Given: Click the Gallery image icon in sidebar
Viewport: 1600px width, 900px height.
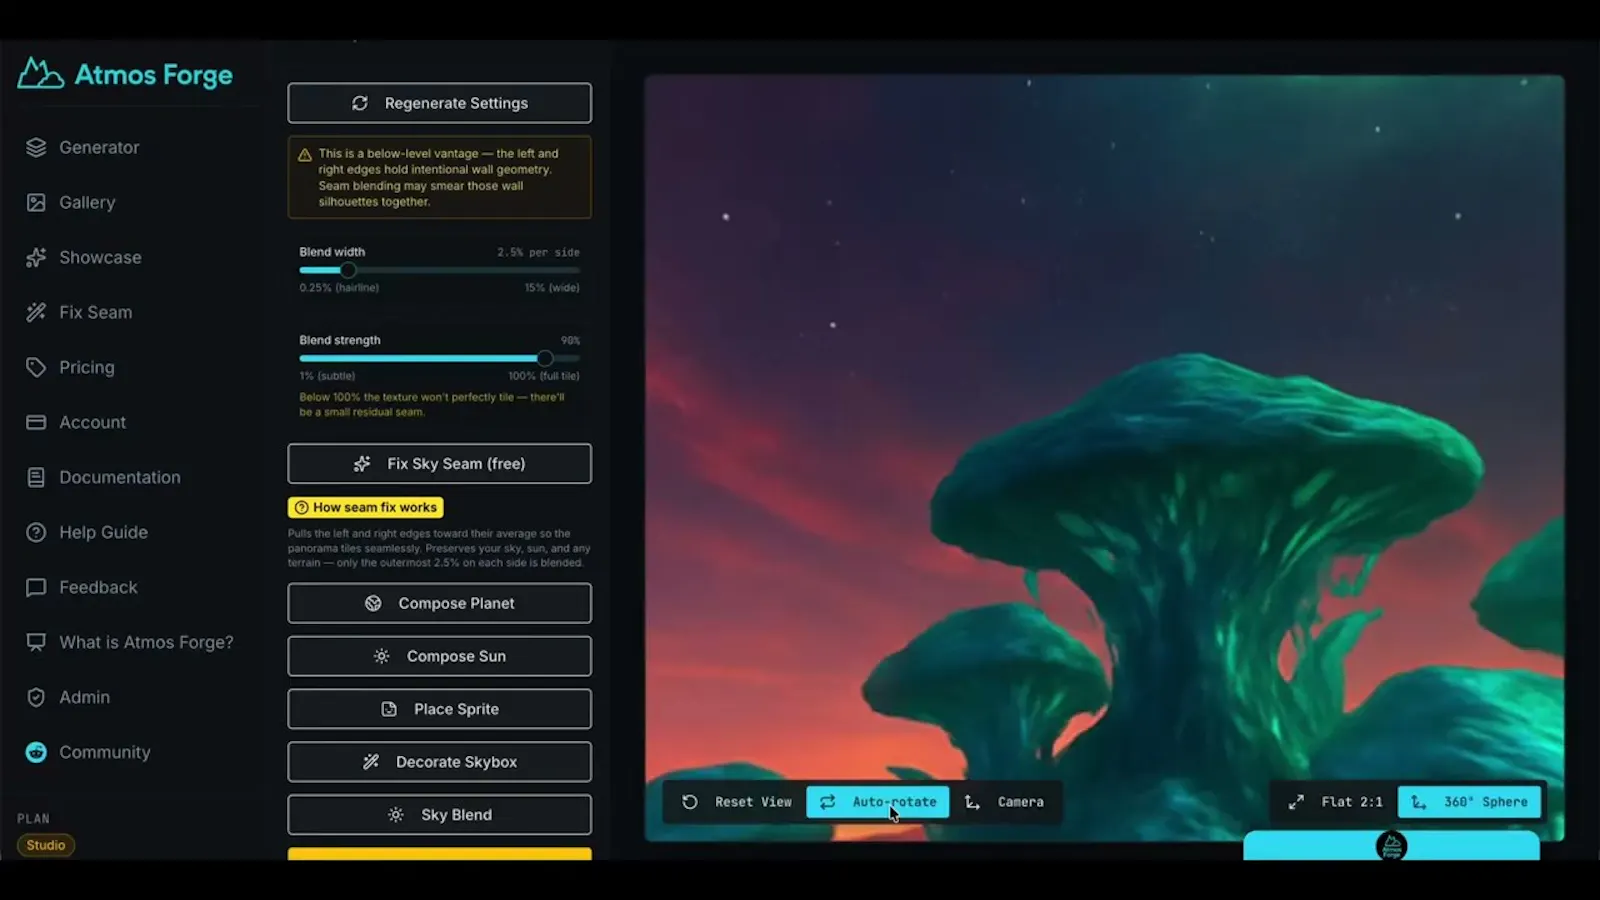Looking at the screenshot, I should [36, 202].
